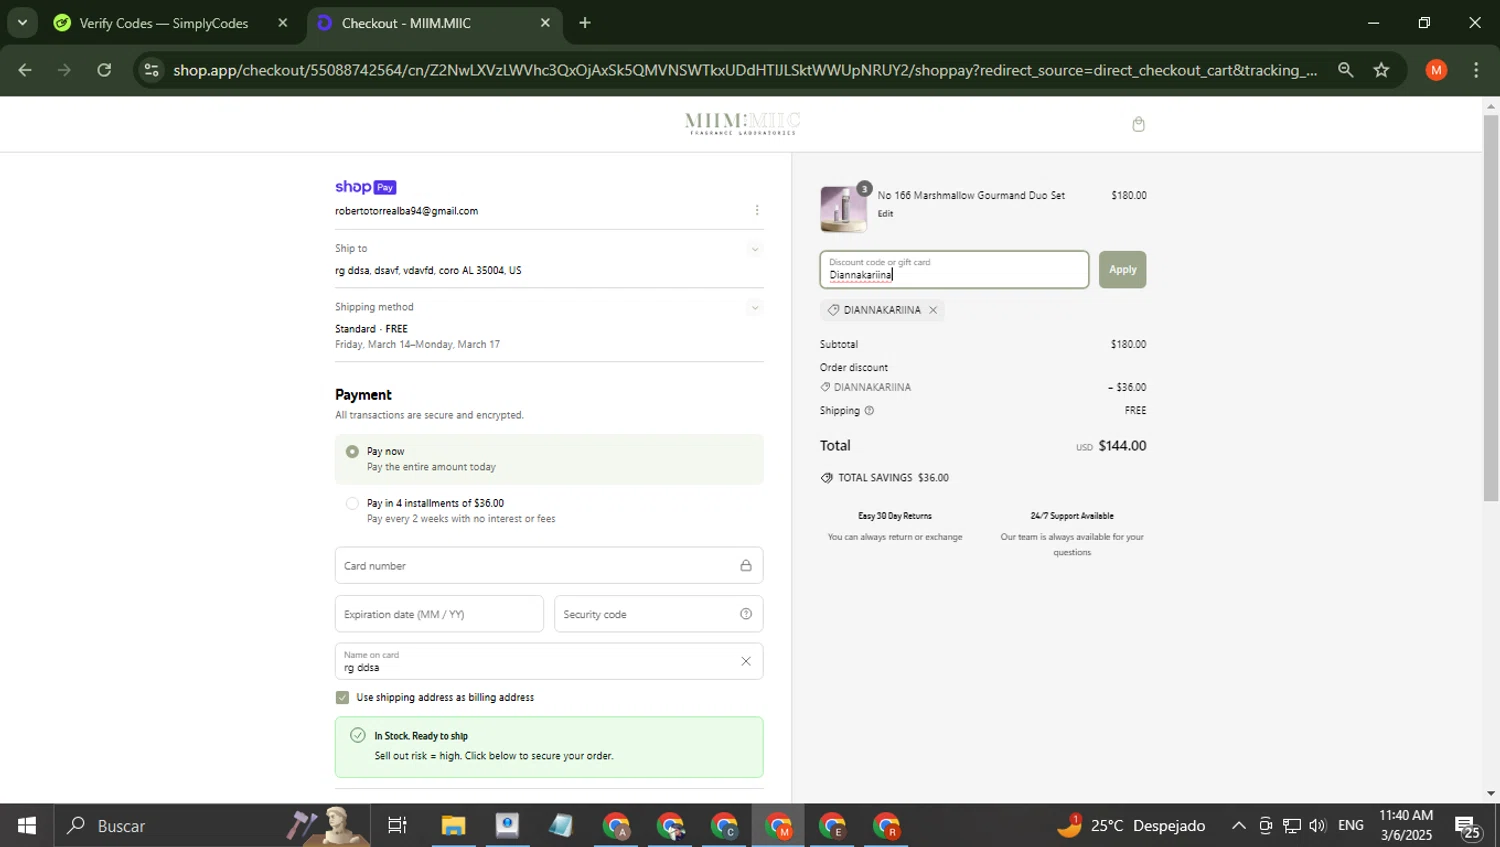Click the security code help icon
Image resolution: width=1500 pixels, height=847 pixels.
point(746,614)
